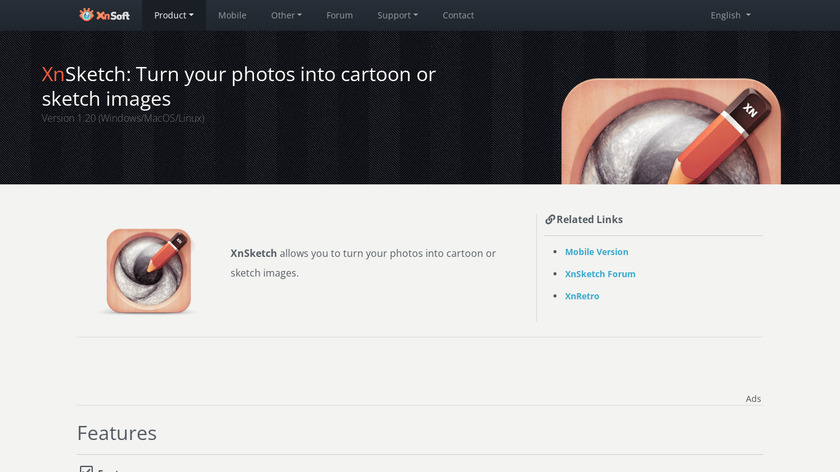840x472 pixels.
Task: Expand the Product dropdown menu
Action: point(174,15)
